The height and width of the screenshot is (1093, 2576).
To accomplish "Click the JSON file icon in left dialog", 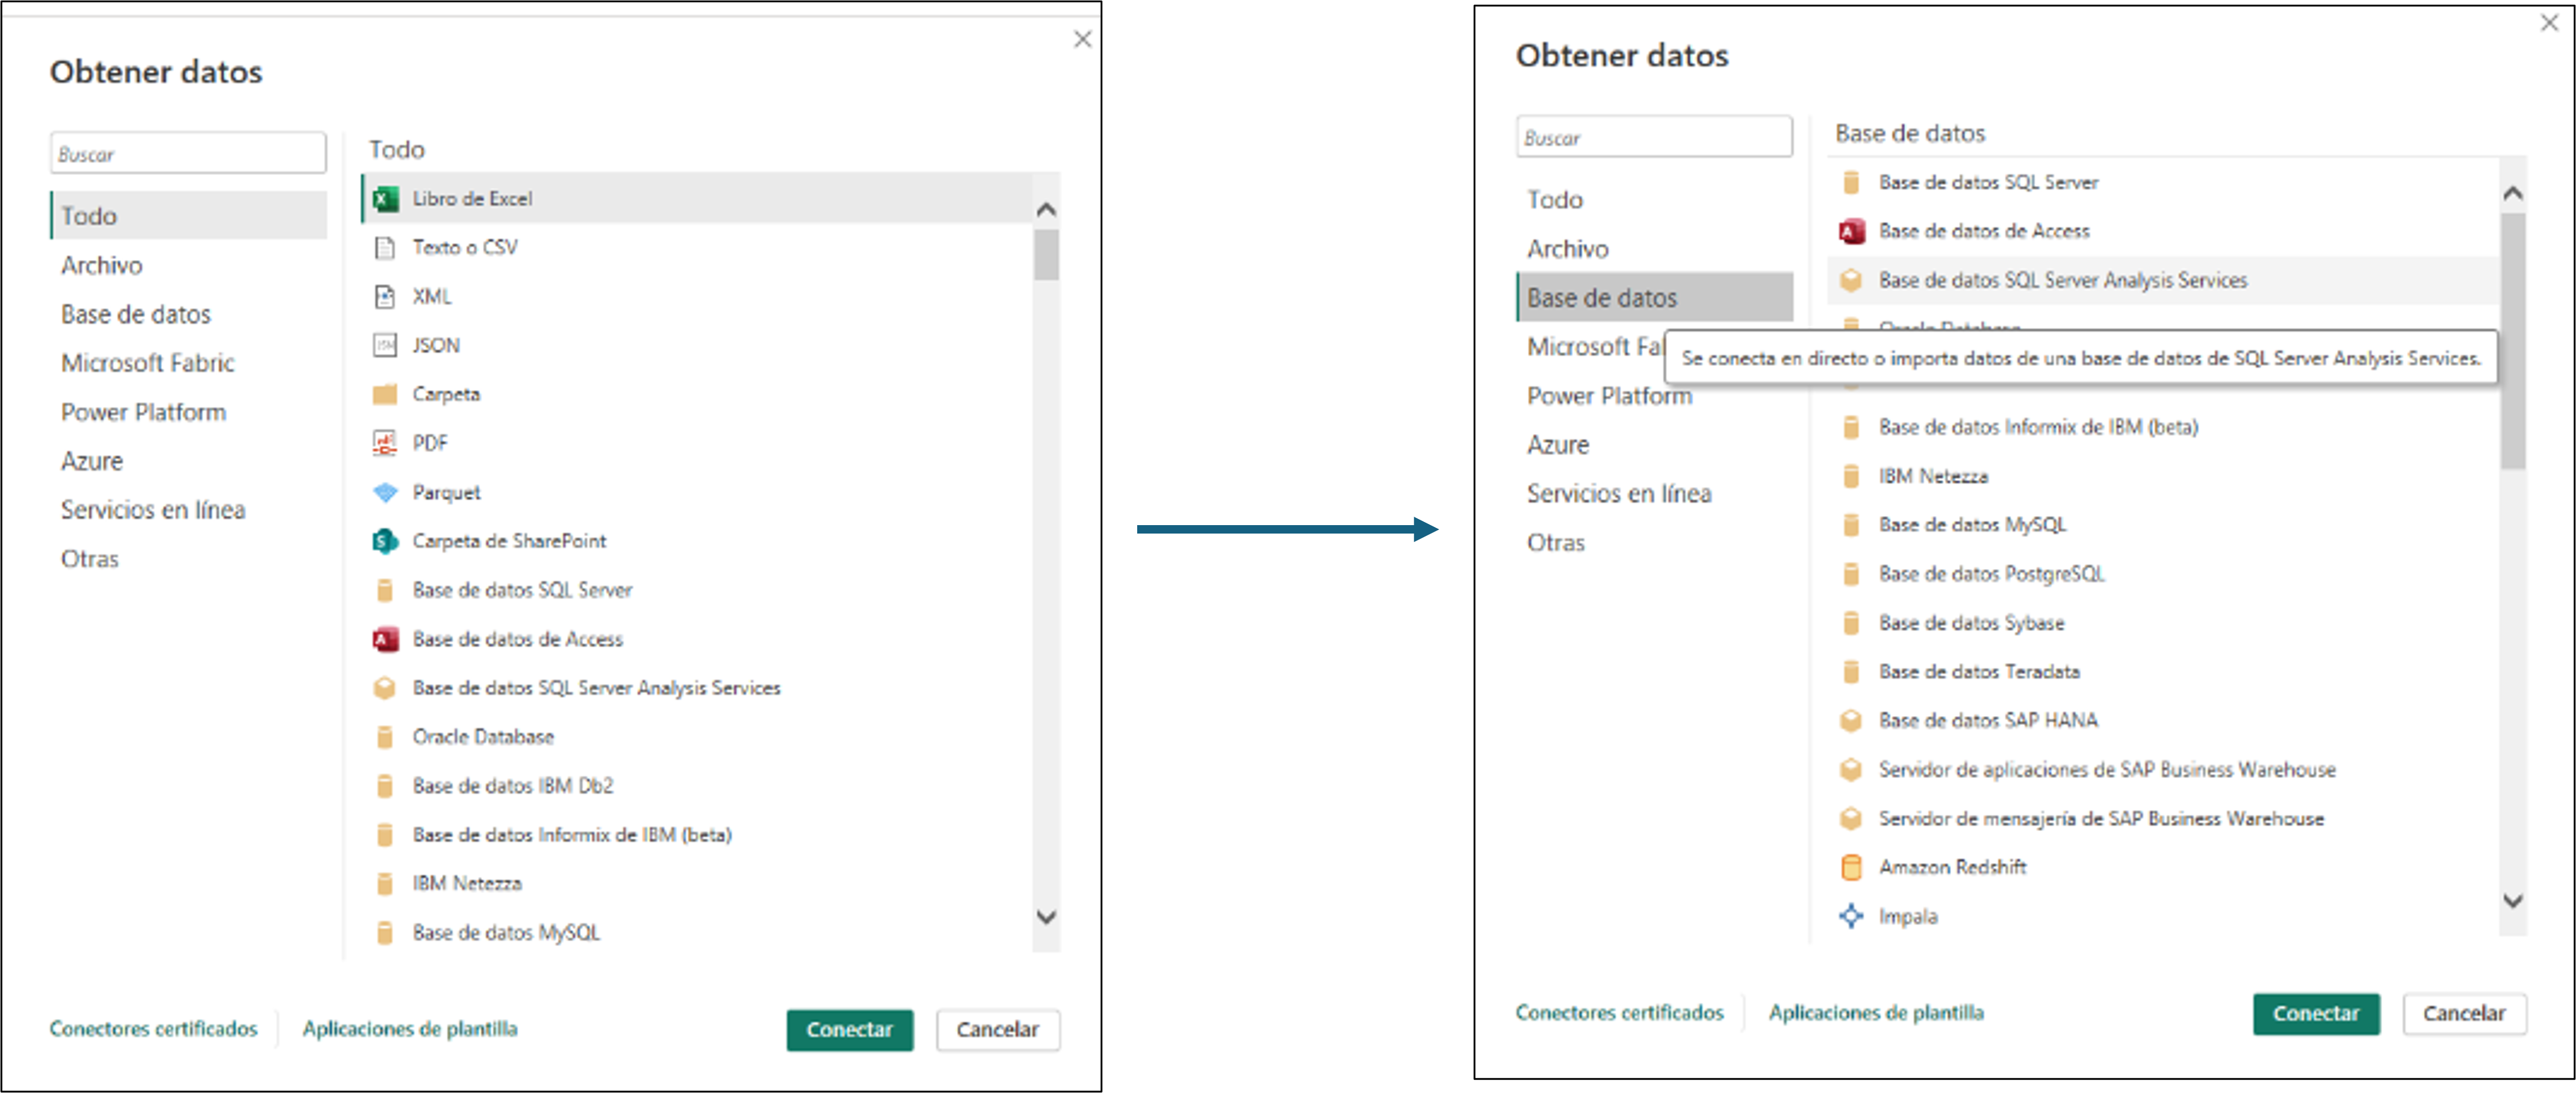I will 385,346.
